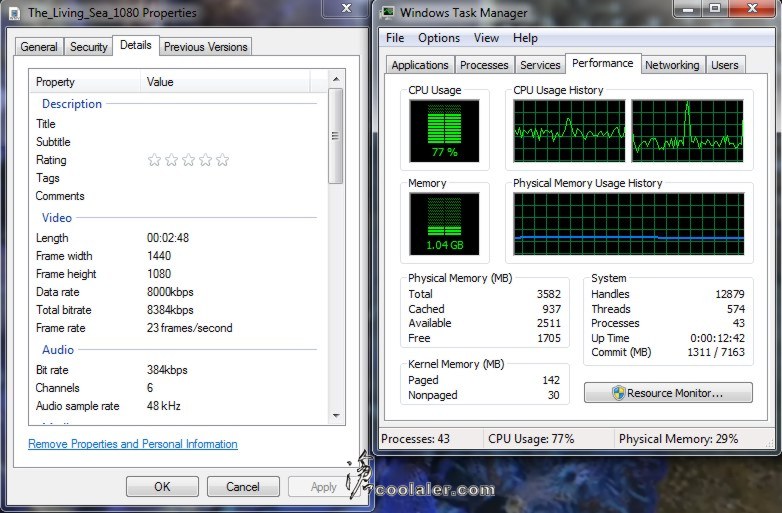Click the Physical Memory Total value 3582
The width and height of the screenshot is (782, 513).
[x=549, y=294]
